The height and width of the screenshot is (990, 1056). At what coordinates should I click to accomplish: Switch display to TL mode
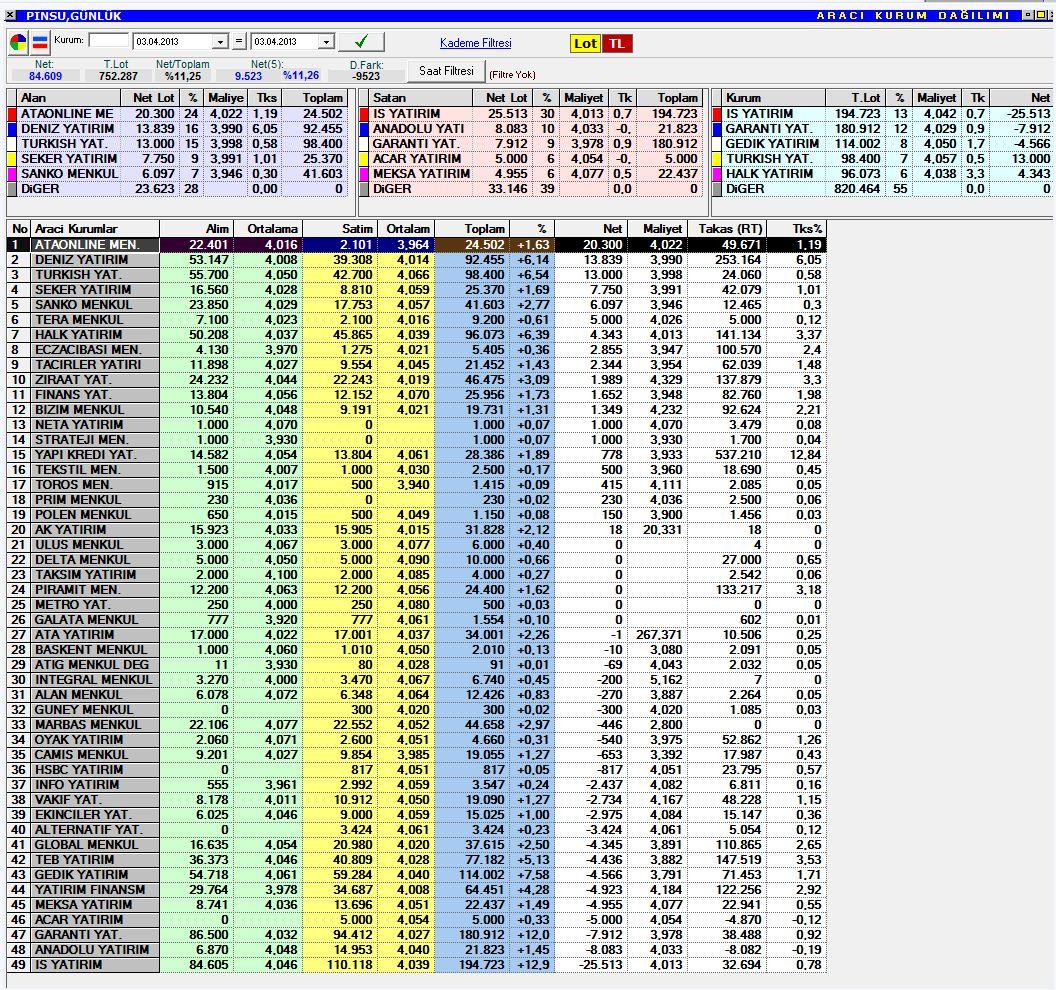point(617,43)
